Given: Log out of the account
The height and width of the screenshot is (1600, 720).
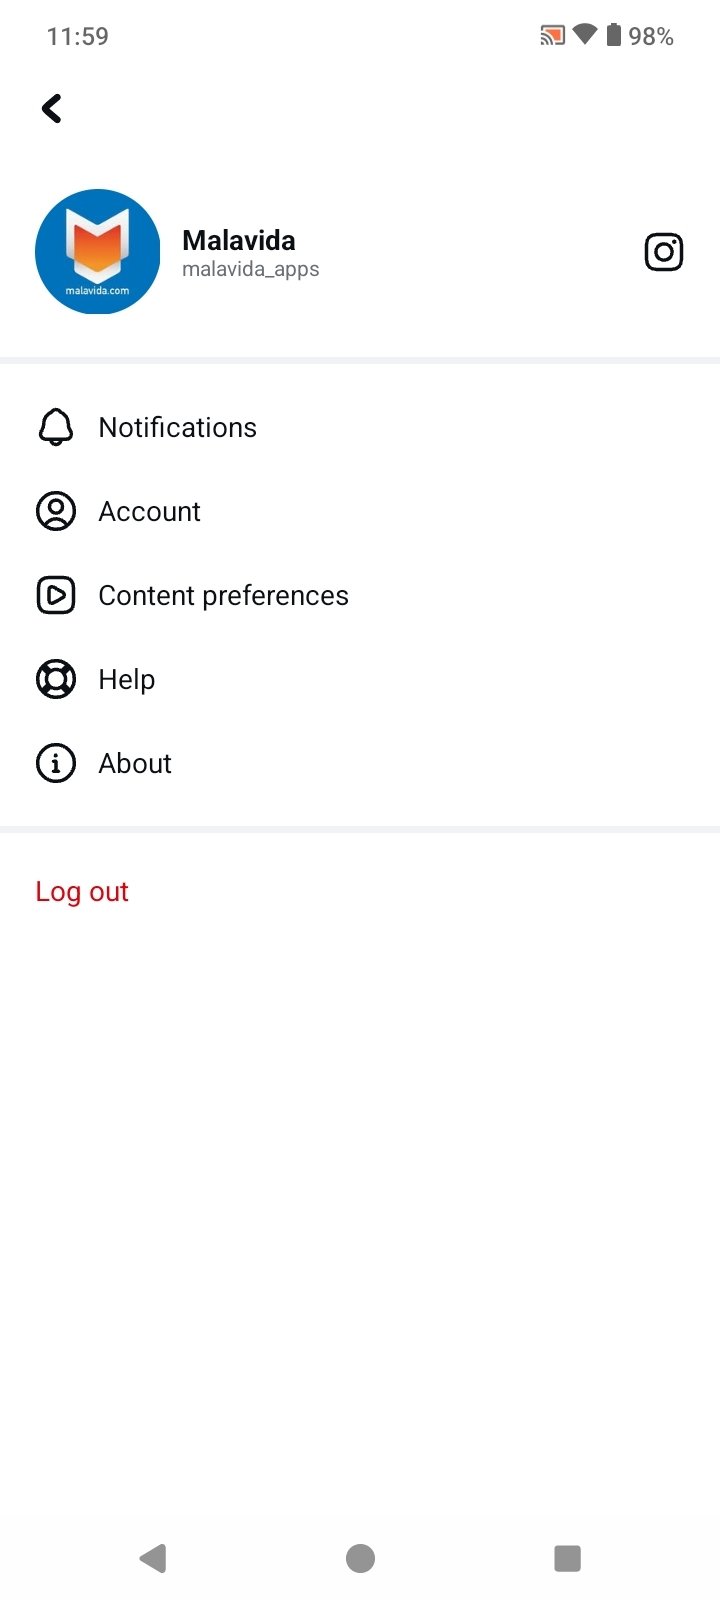Looking at the screenshot, I should click(x=82, y=891).
